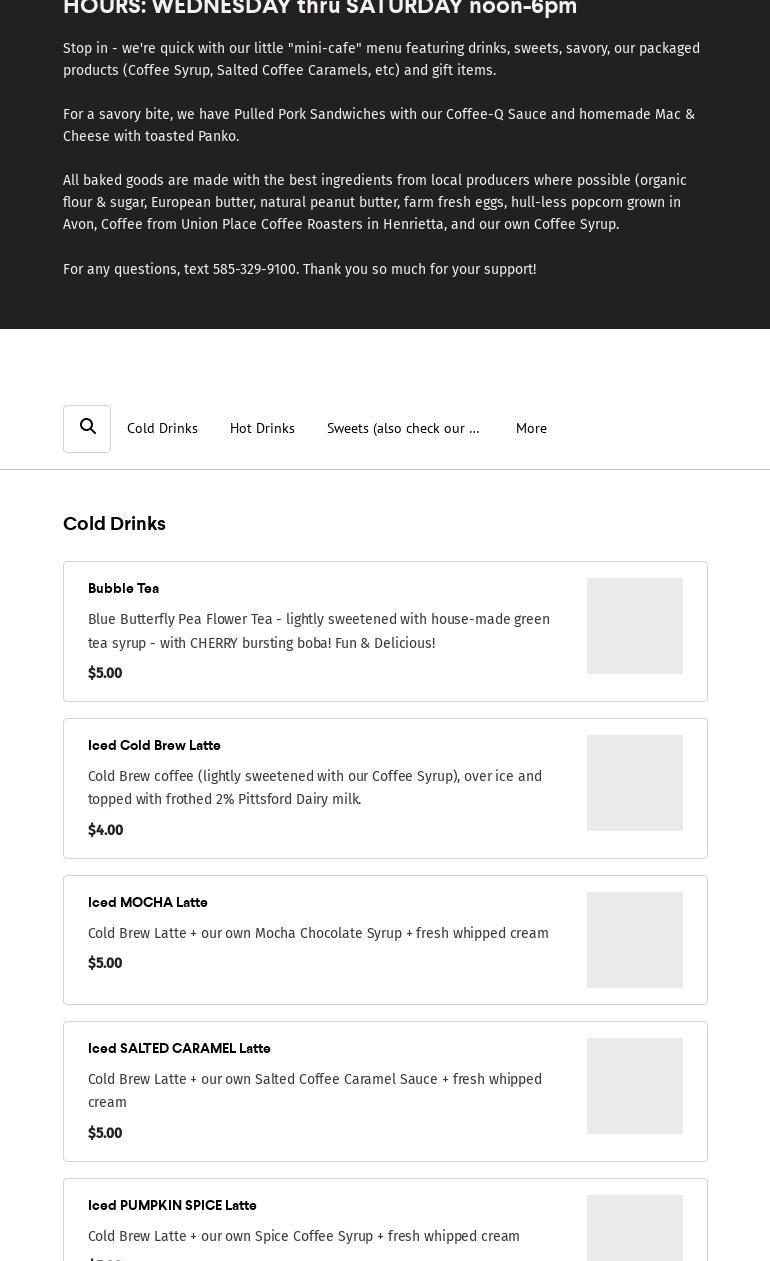Image resolution: width=770 pixels, height=1261 pixels.
Task: Click the Bubble Tea description text
Action: (x=318, y=631)
